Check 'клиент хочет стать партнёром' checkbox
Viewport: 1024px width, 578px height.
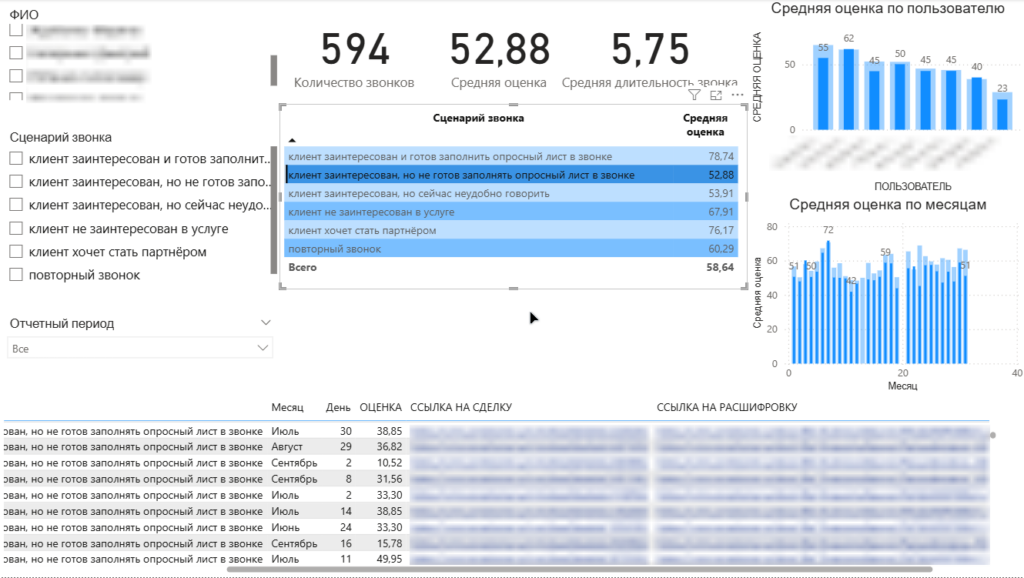(x=16, y=251)
